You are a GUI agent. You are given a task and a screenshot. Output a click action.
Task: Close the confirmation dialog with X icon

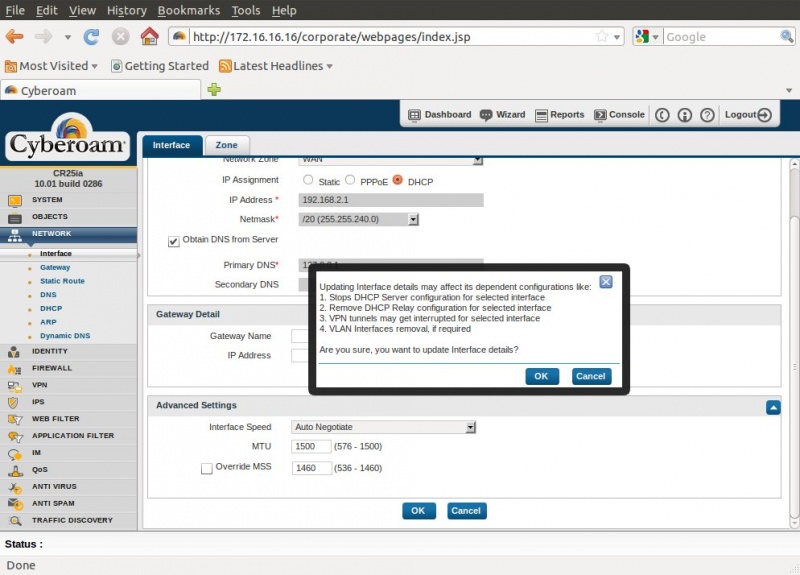coord(606,282)
